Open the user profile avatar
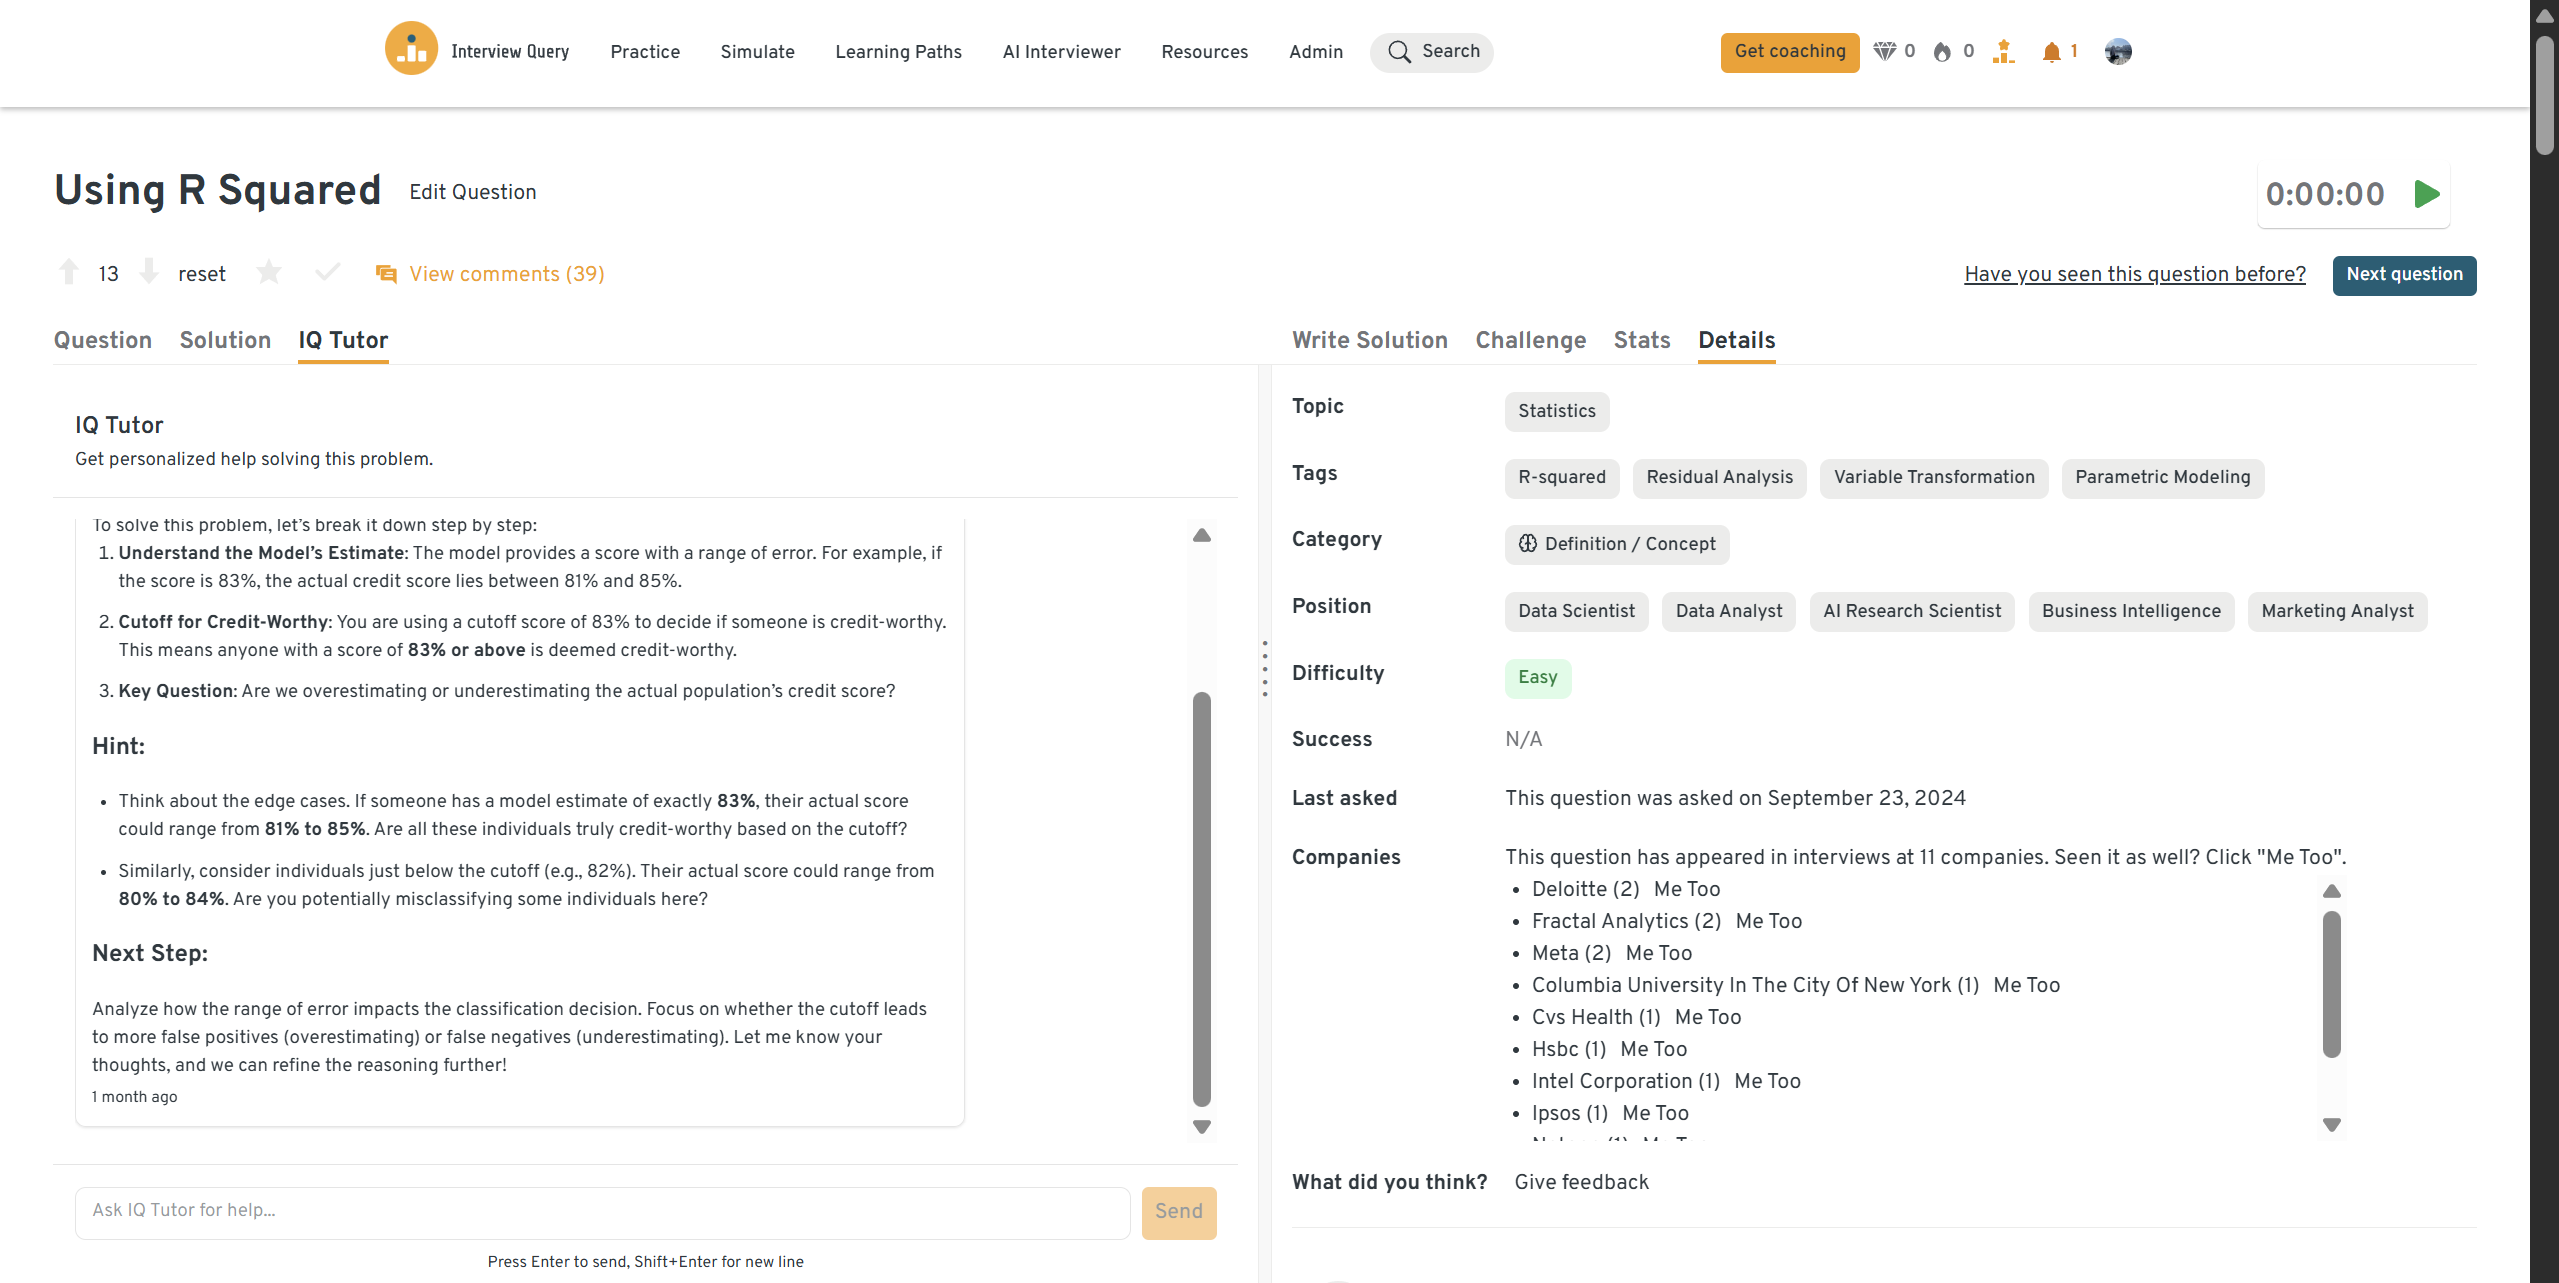2559x1283 pixels. point(2117,52)
